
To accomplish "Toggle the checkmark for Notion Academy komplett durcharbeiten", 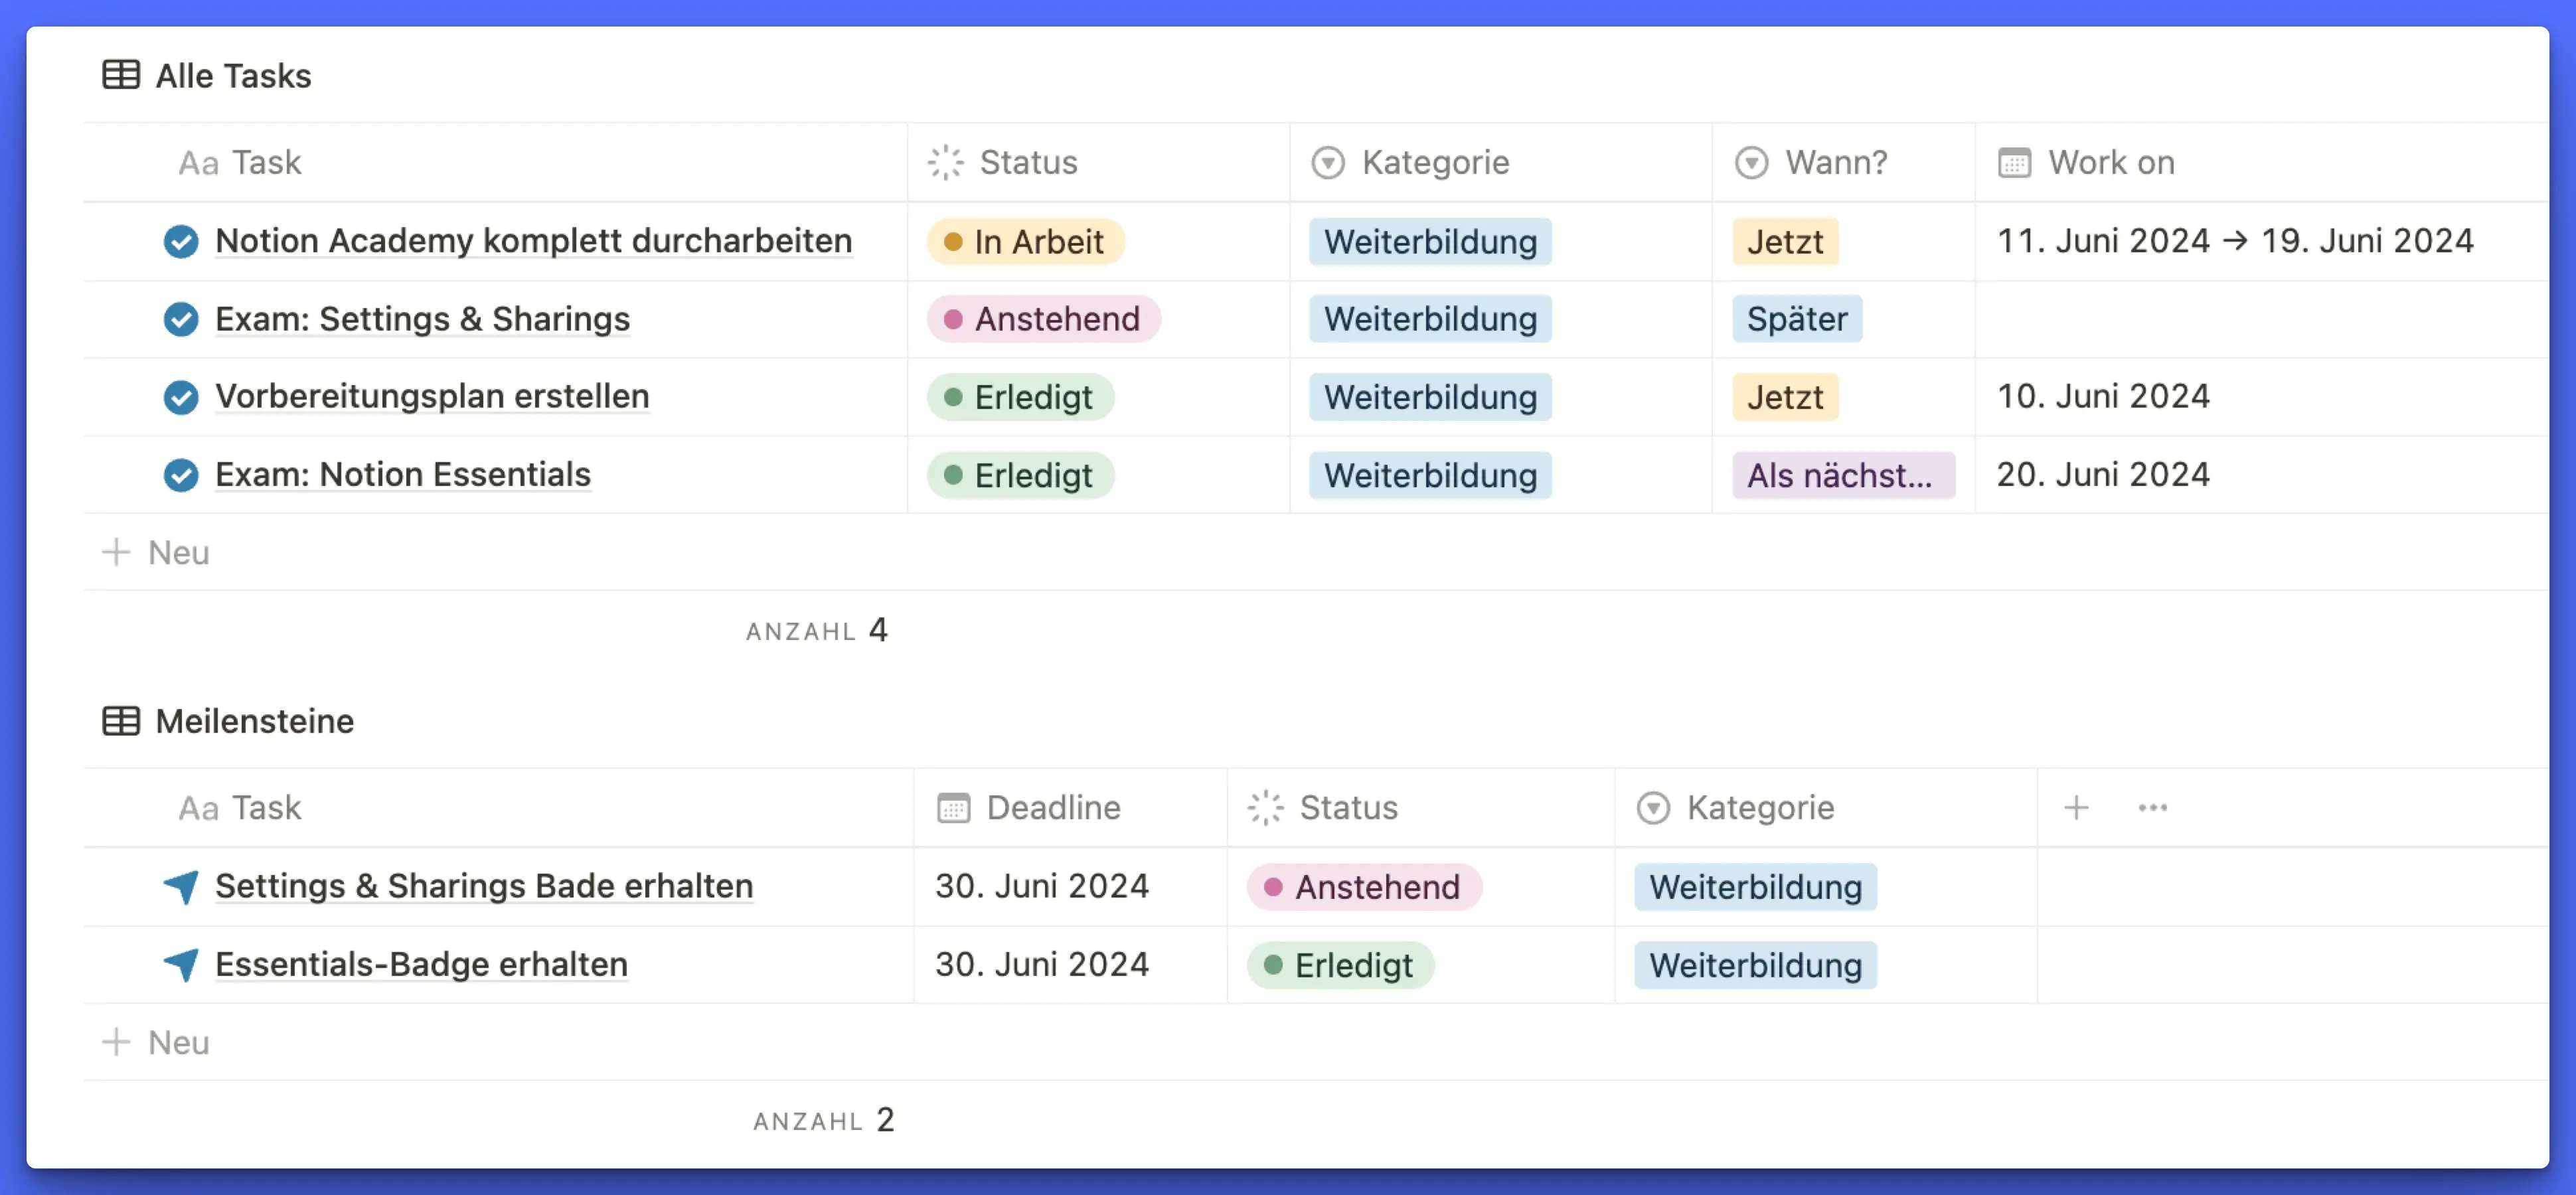I will [x=181, y=241].
